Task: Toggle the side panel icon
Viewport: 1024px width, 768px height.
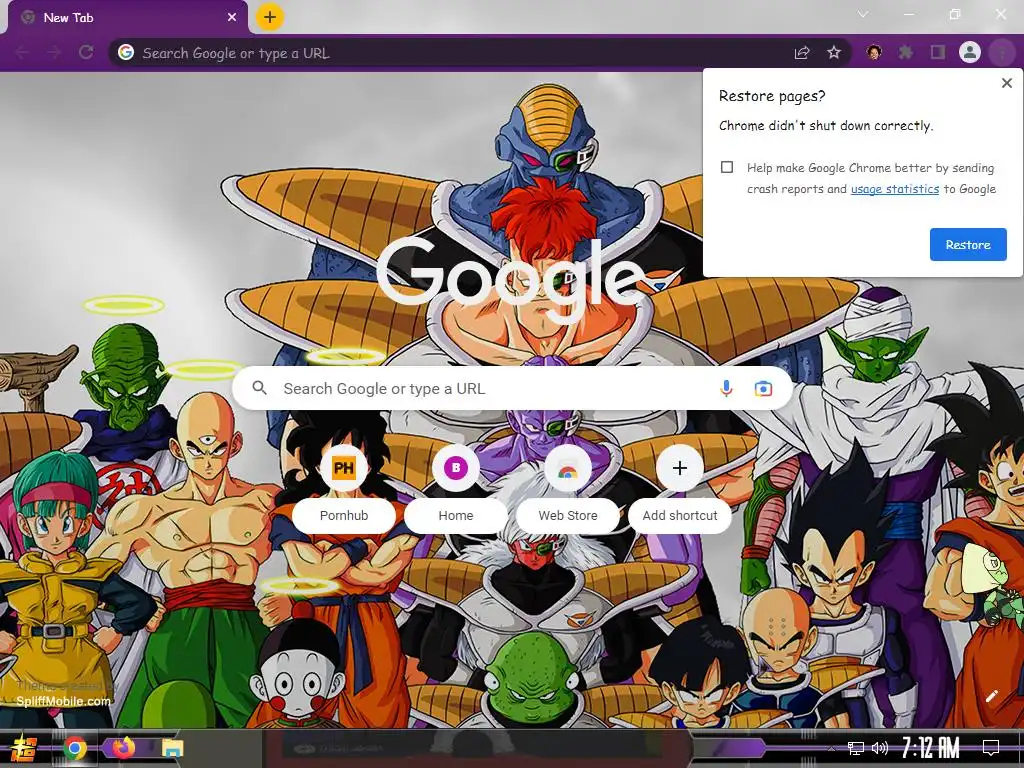Action: (x=938, y=52)
